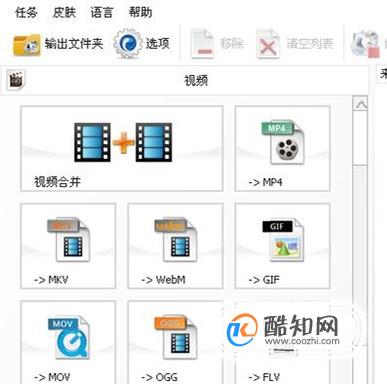The height and width of the screenshot is (384, 387).
Task: Click the clapperboard icon beside 视频
Action: coord(16,80)
